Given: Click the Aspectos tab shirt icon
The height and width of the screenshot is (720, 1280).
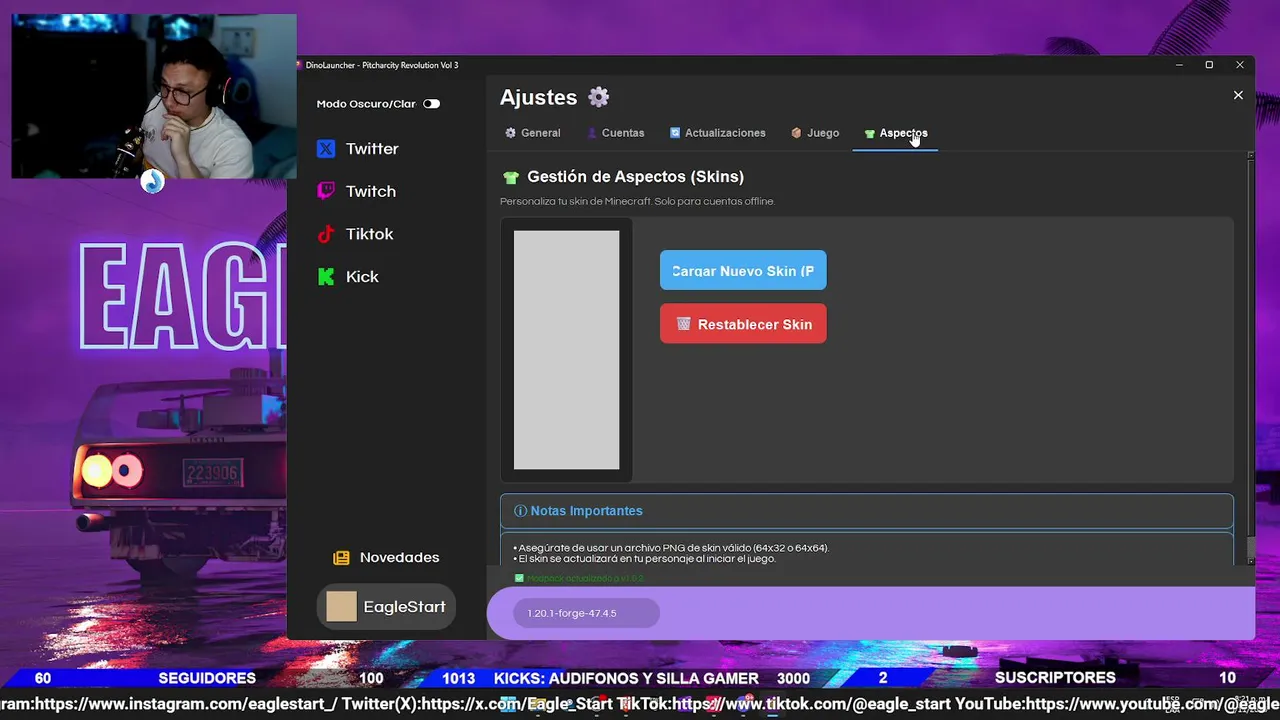Looking at the screenshot, I should pos(869,134).
